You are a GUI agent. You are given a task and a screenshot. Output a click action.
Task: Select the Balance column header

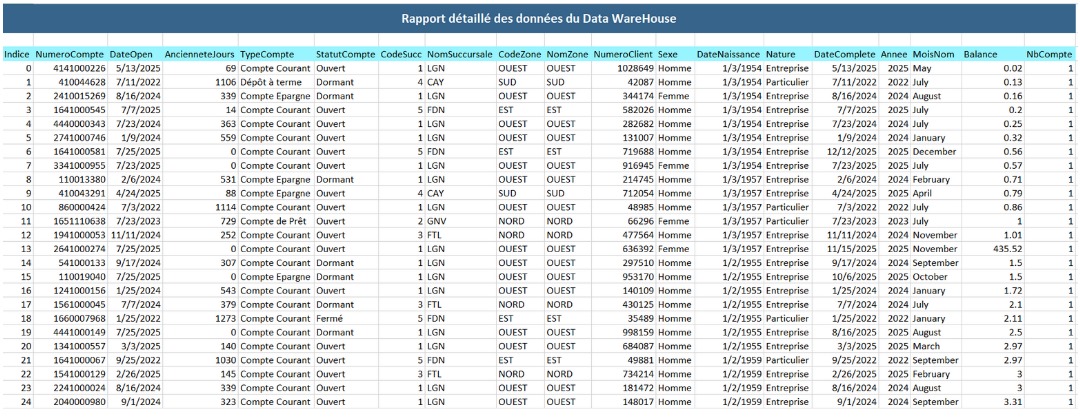[x=983, y=53]
